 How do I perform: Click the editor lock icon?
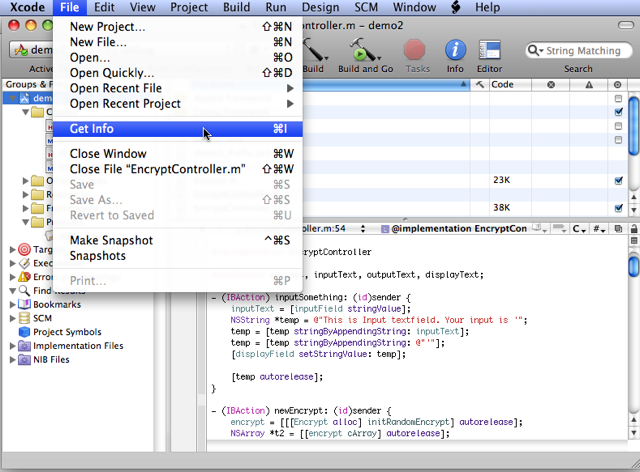click(634, 229)
